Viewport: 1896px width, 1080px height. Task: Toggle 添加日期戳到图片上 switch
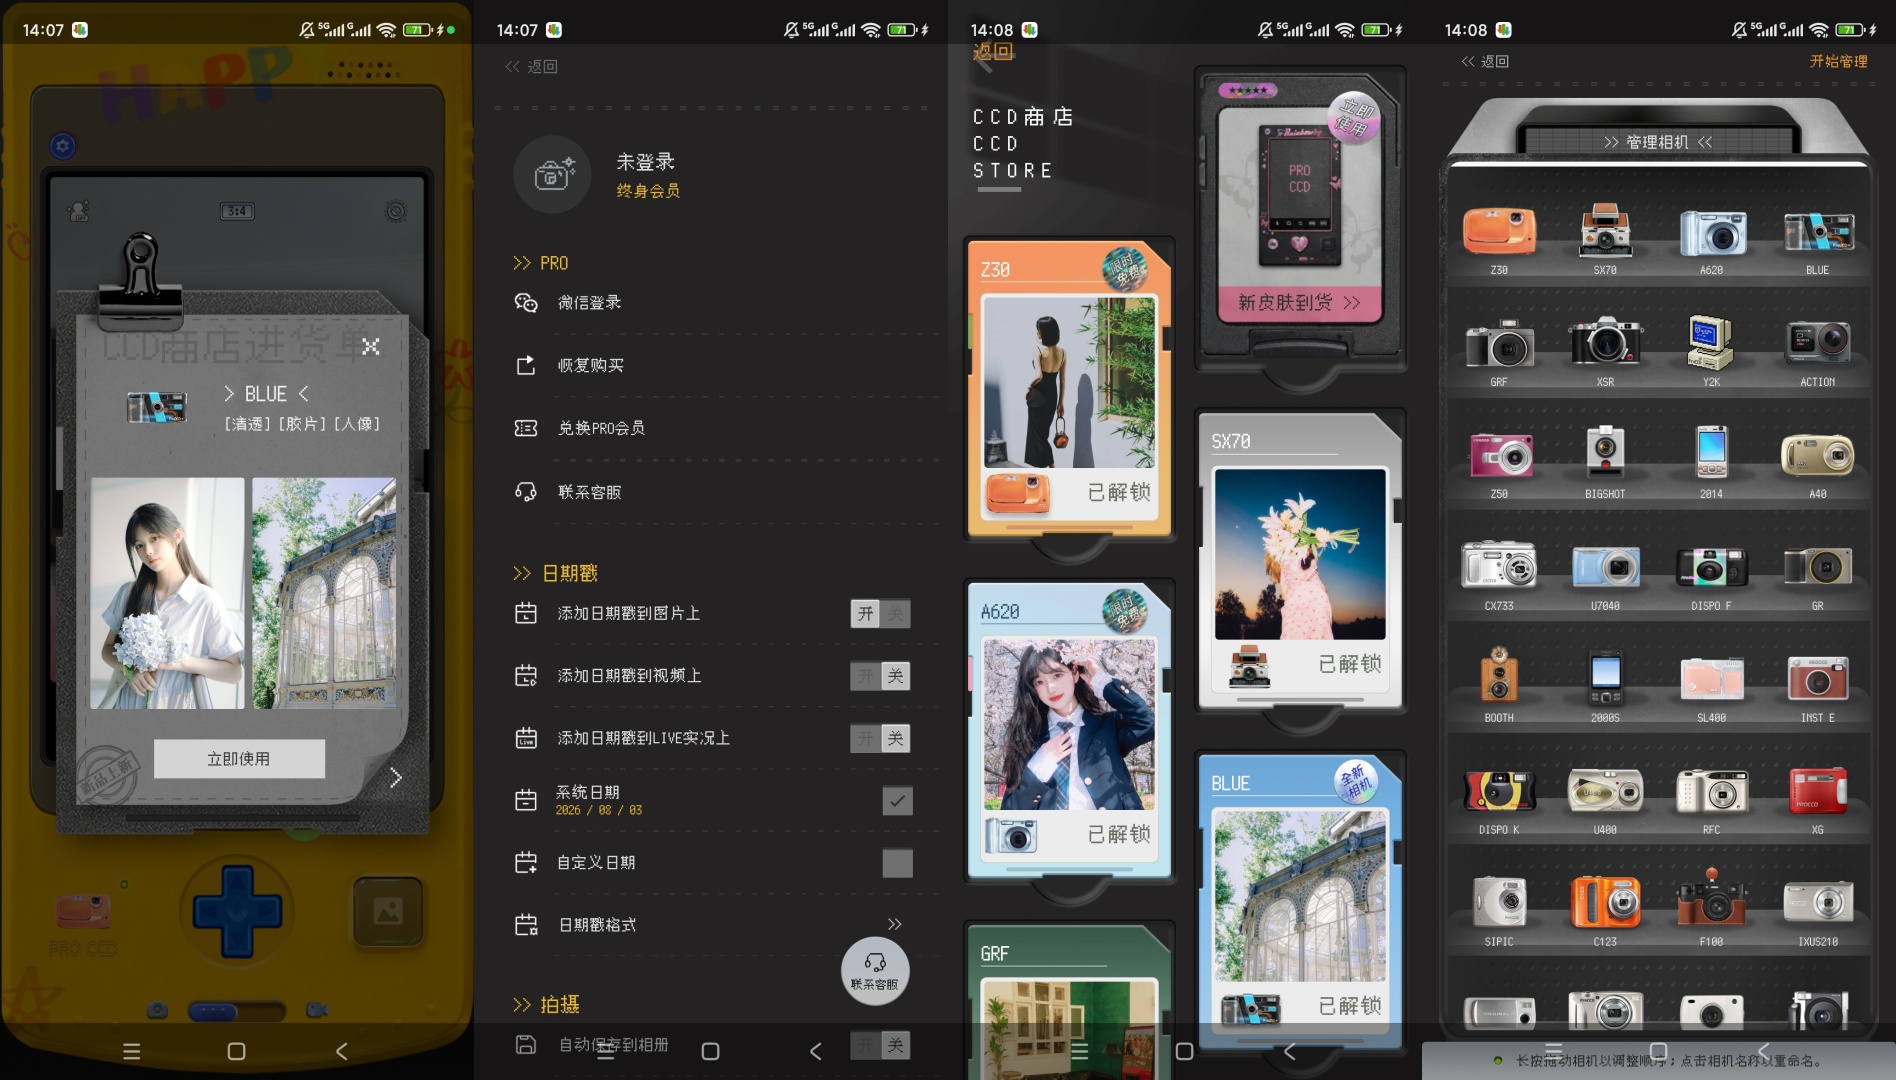click(x=881, y=614)
